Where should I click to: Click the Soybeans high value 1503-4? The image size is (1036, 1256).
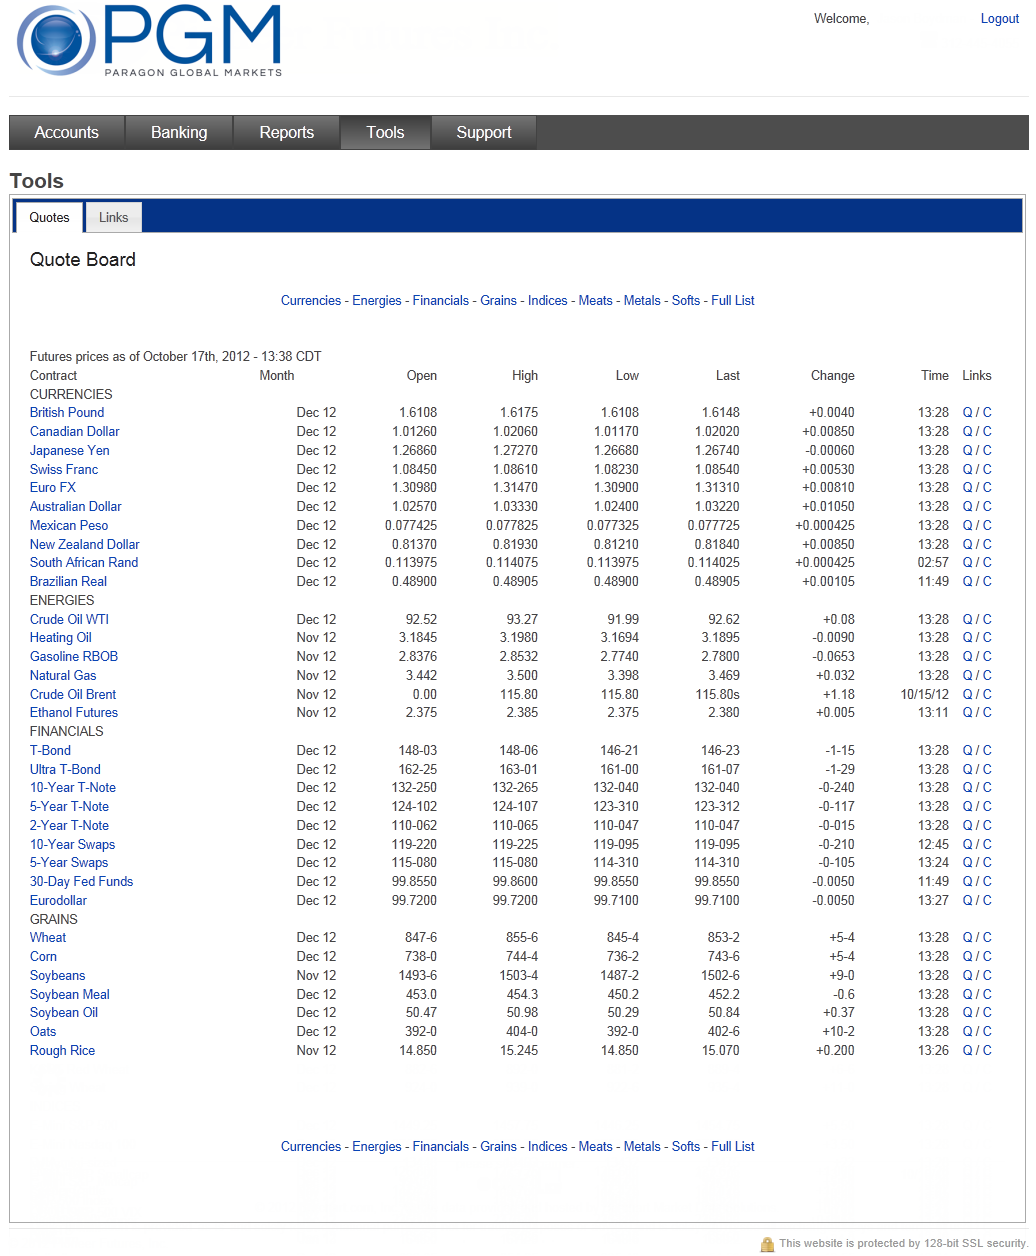point(515,976)
